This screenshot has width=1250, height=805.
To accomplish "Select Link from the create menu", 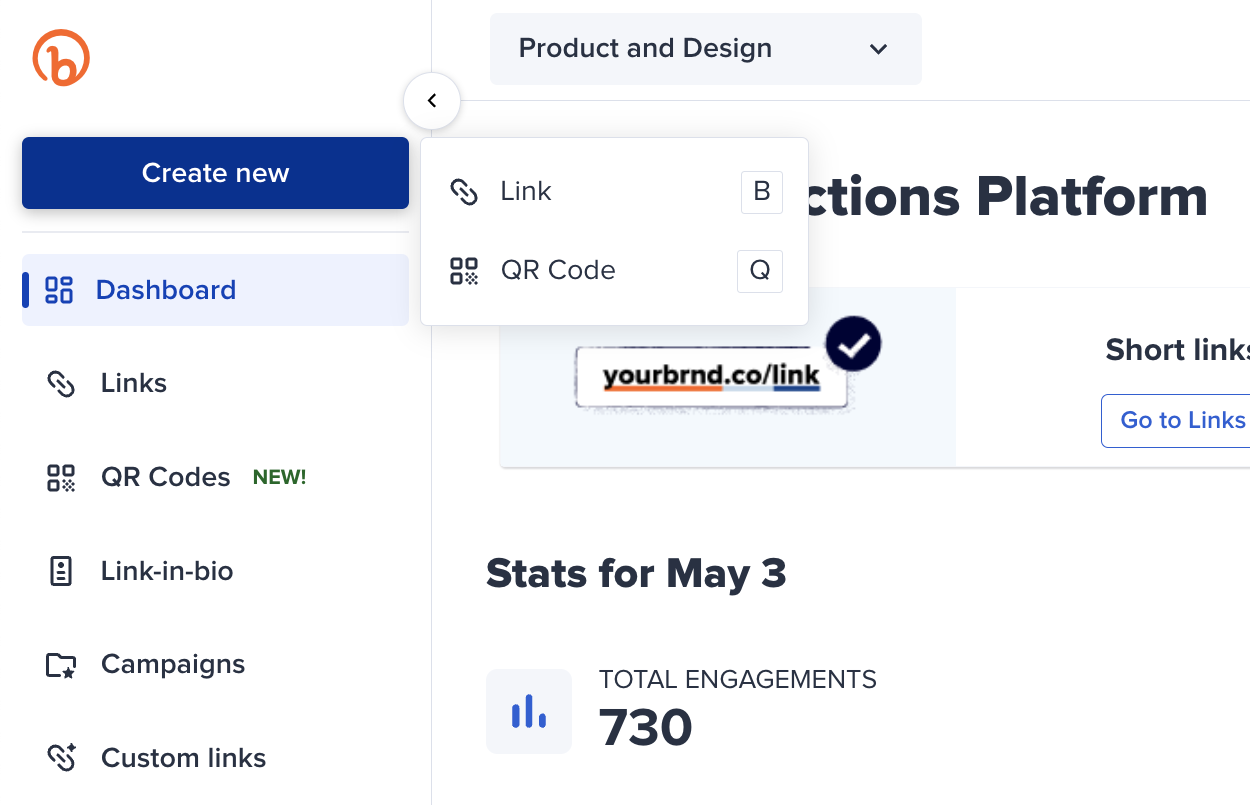I will tap(526, 192).
